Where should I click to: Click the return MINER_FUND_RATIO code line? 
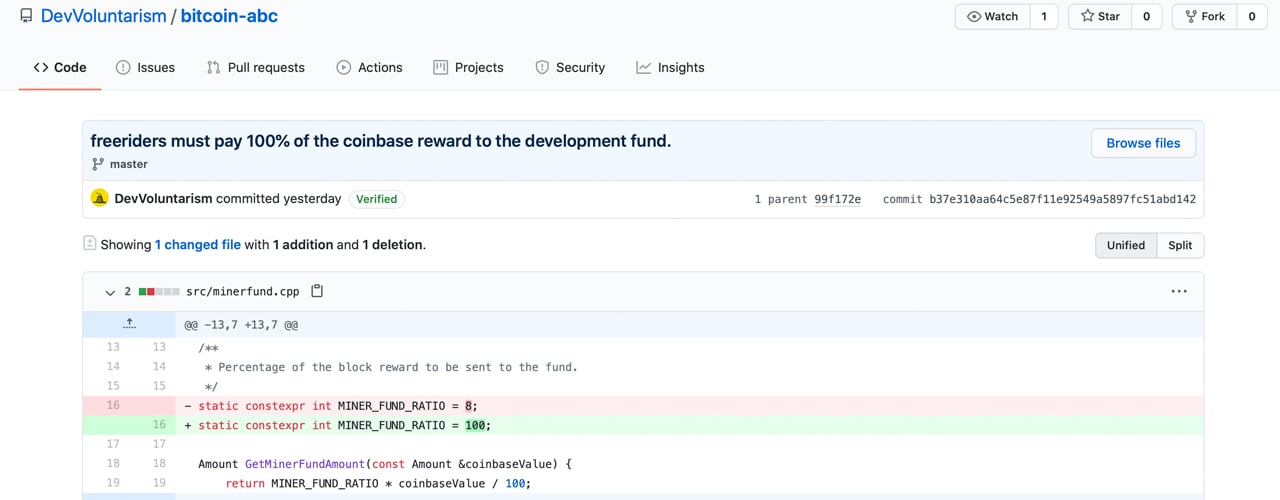(689, 483)
